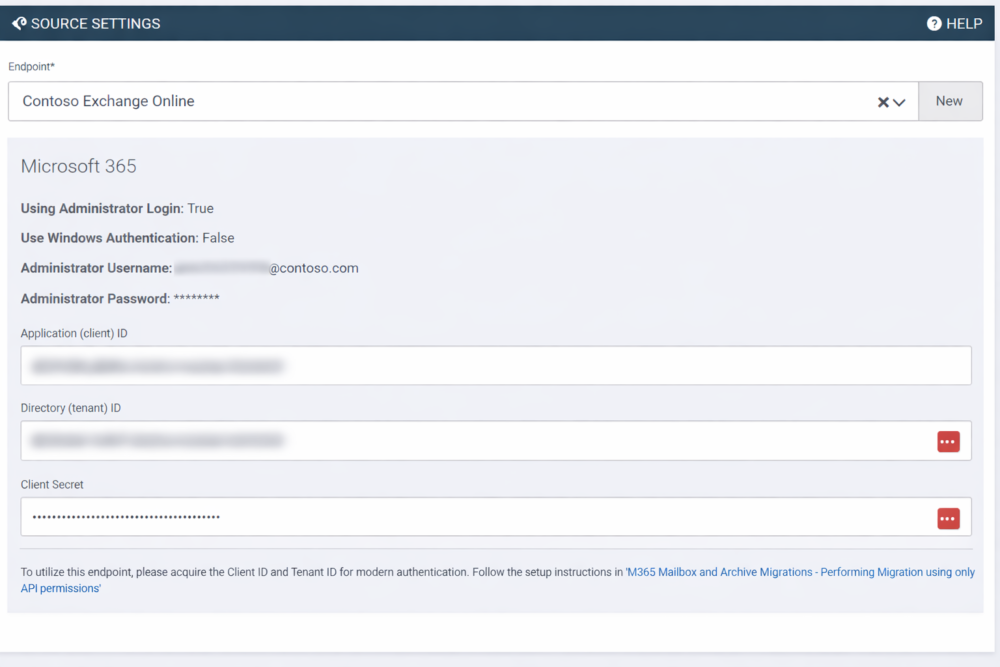Screen dimensions: 1000x667
Task: Click the Application (client) ID label
Action: coord(74,333)
